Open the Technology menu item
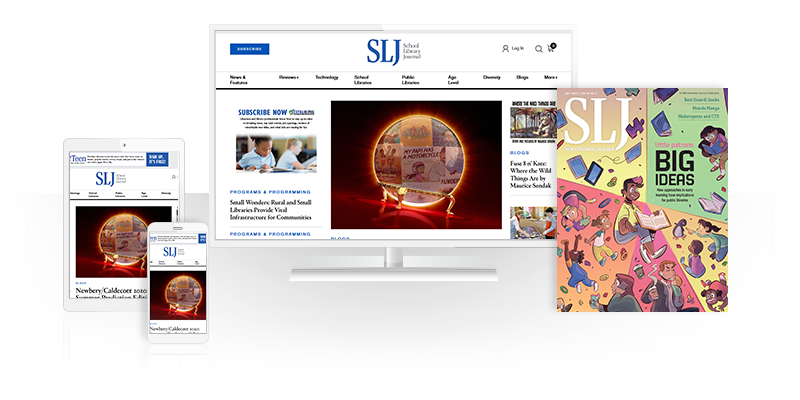The height and width of the screenshot is (400, 800). [327, 77]
